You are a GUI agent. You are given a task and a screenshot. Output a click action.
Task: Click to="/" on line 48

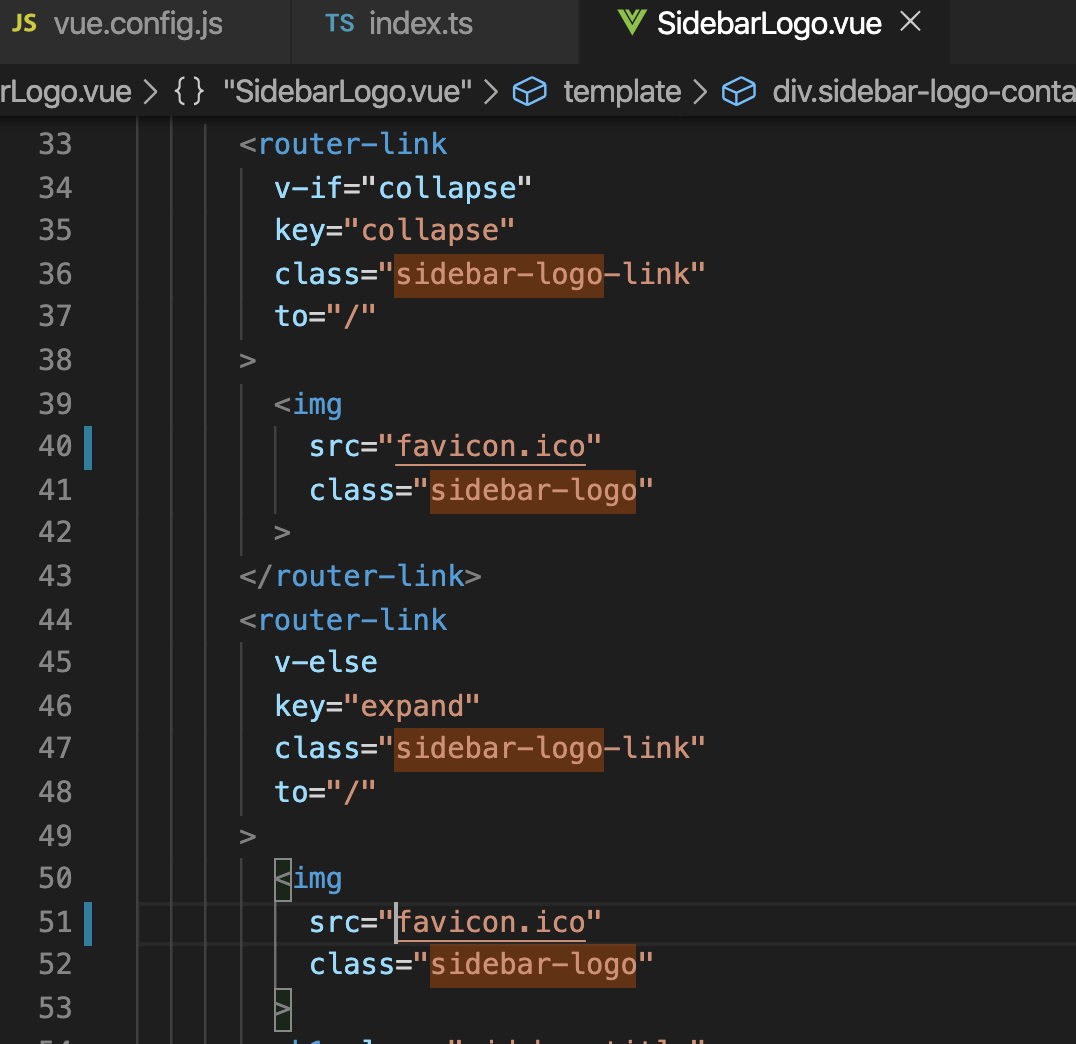[x=325, y=793]
